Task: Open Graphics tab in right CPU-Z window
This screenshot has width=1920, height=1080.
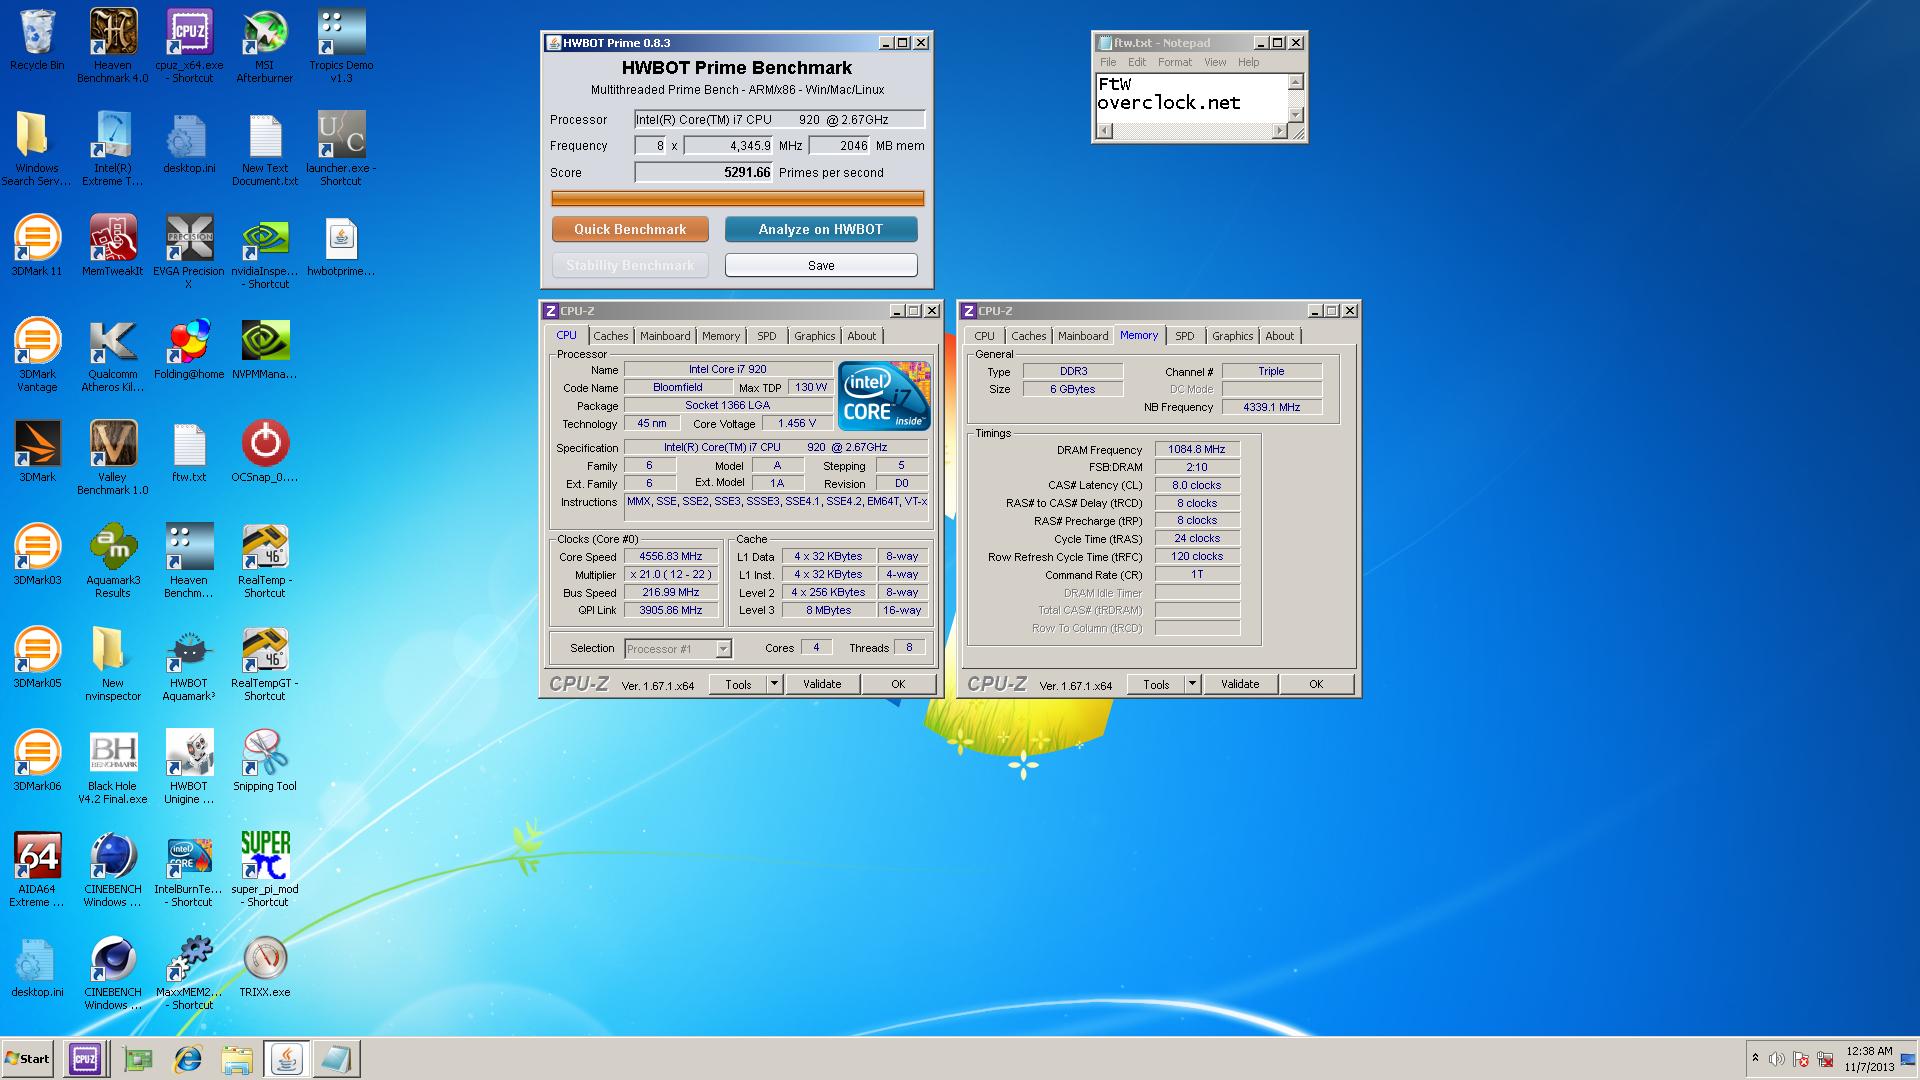Action: coord(1232,336)
